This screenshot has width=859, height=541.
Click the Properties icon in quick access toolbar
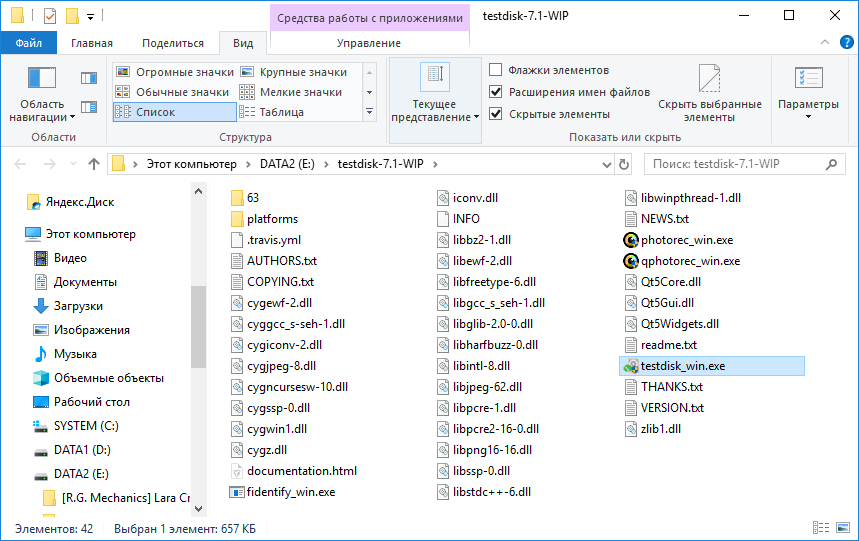50,16
